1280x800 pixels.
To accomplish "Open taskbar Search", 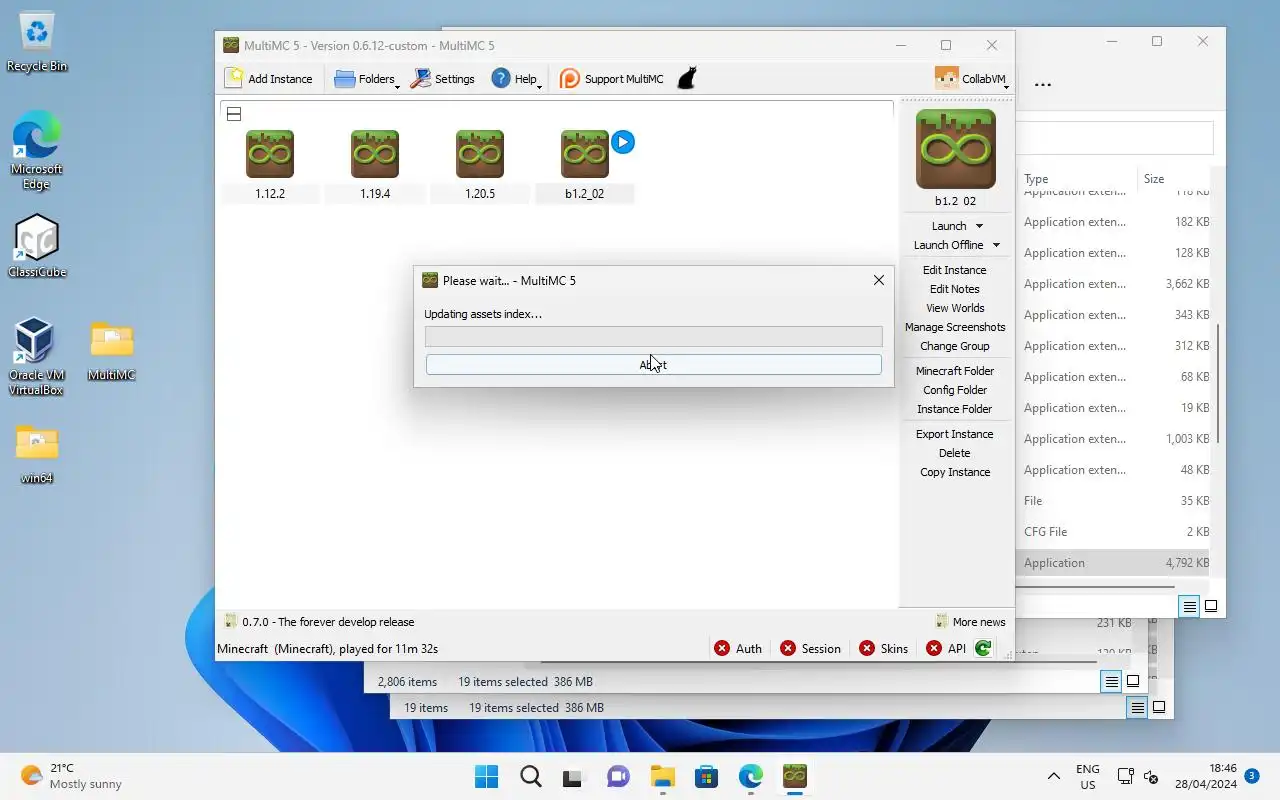I will point(531,777).
